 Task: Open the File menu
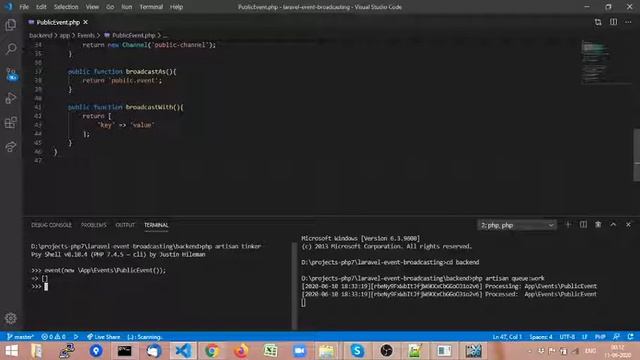pos(24,7)
